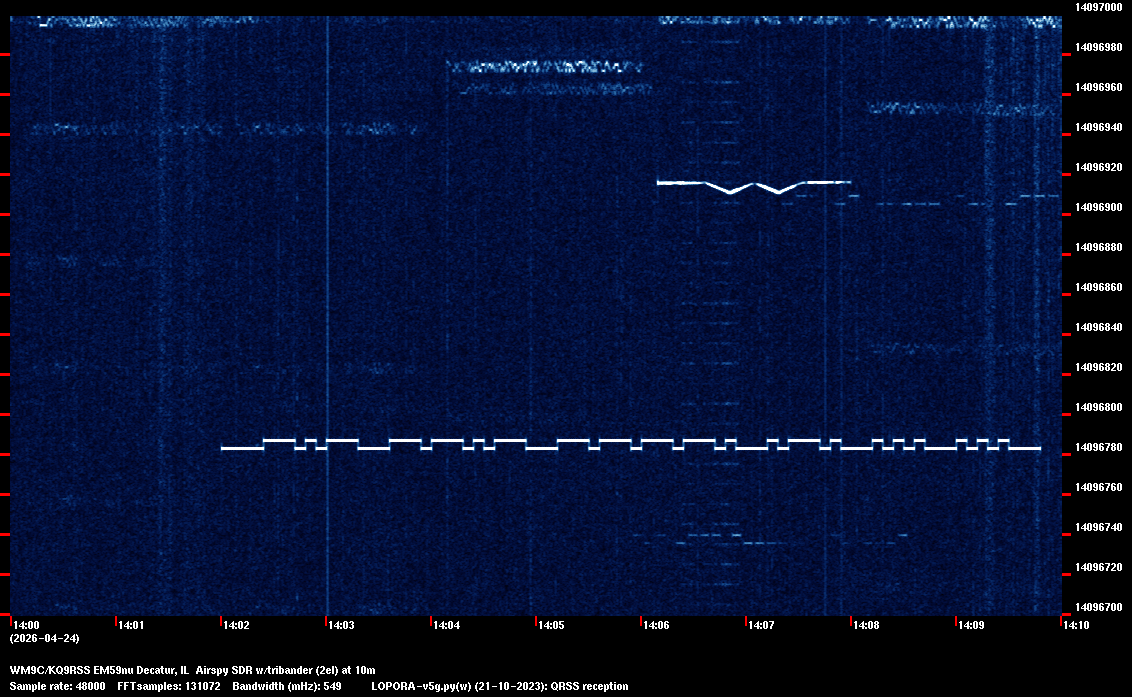Image resolution: width=1132 pixels, height=697 pixels.
Task: Click the date text (2026-04-24)
Action: 44,638
